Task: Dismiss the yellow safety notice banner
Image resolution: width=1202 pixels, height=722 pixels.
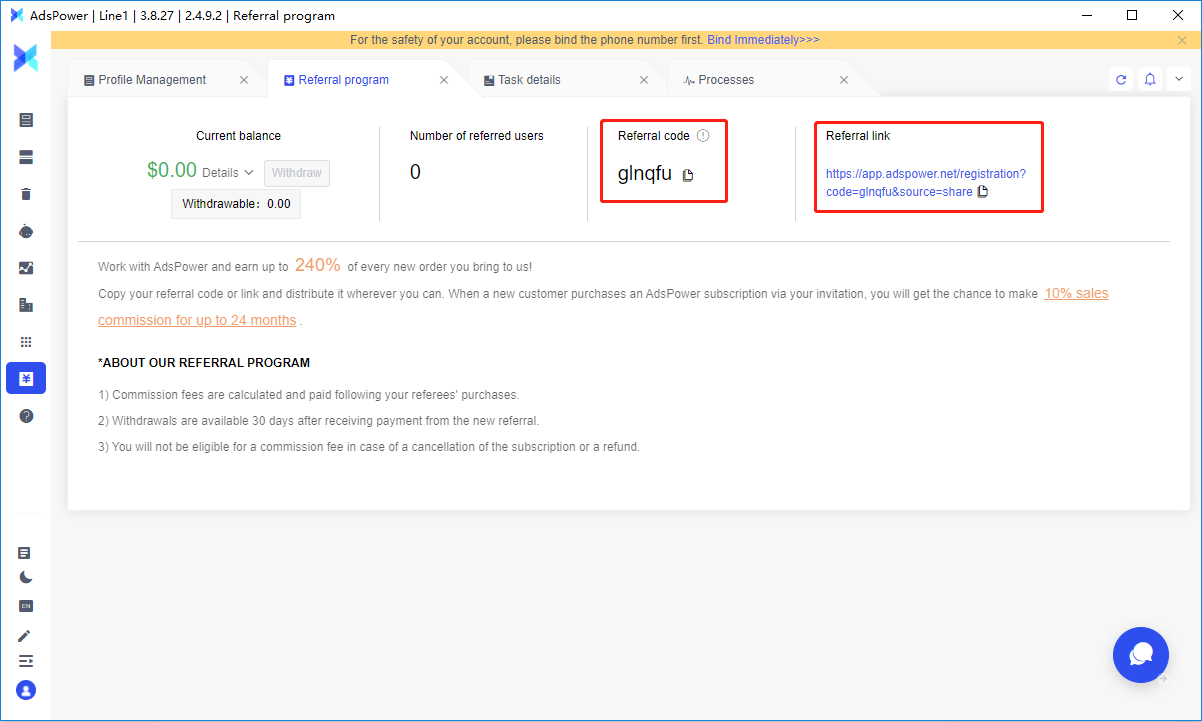Action: pos(1182,40)
